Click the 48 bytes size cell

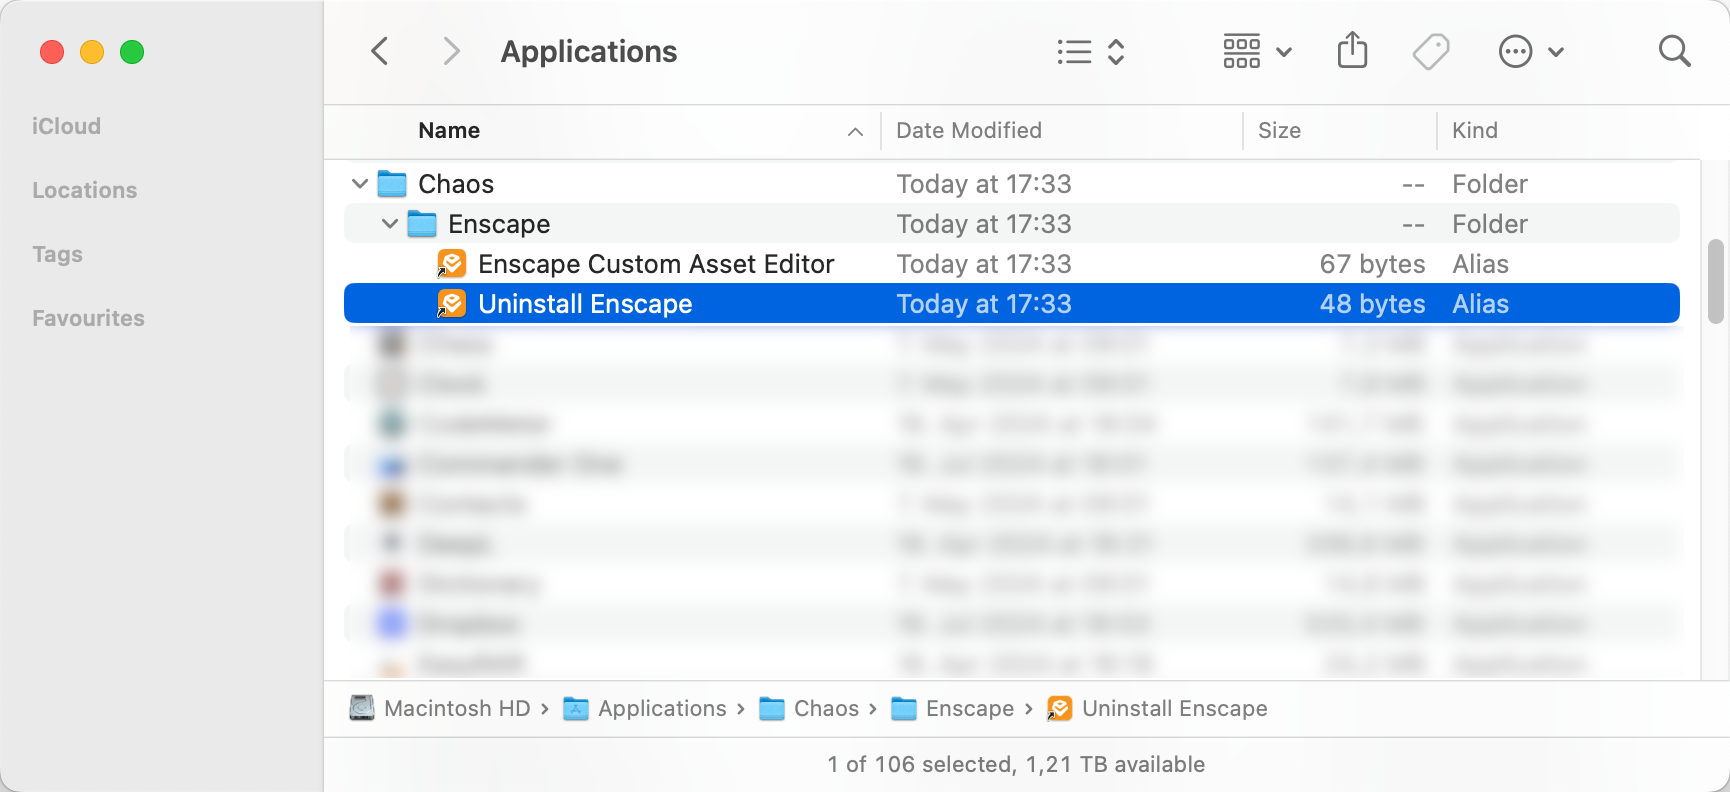pos(1372,304)
